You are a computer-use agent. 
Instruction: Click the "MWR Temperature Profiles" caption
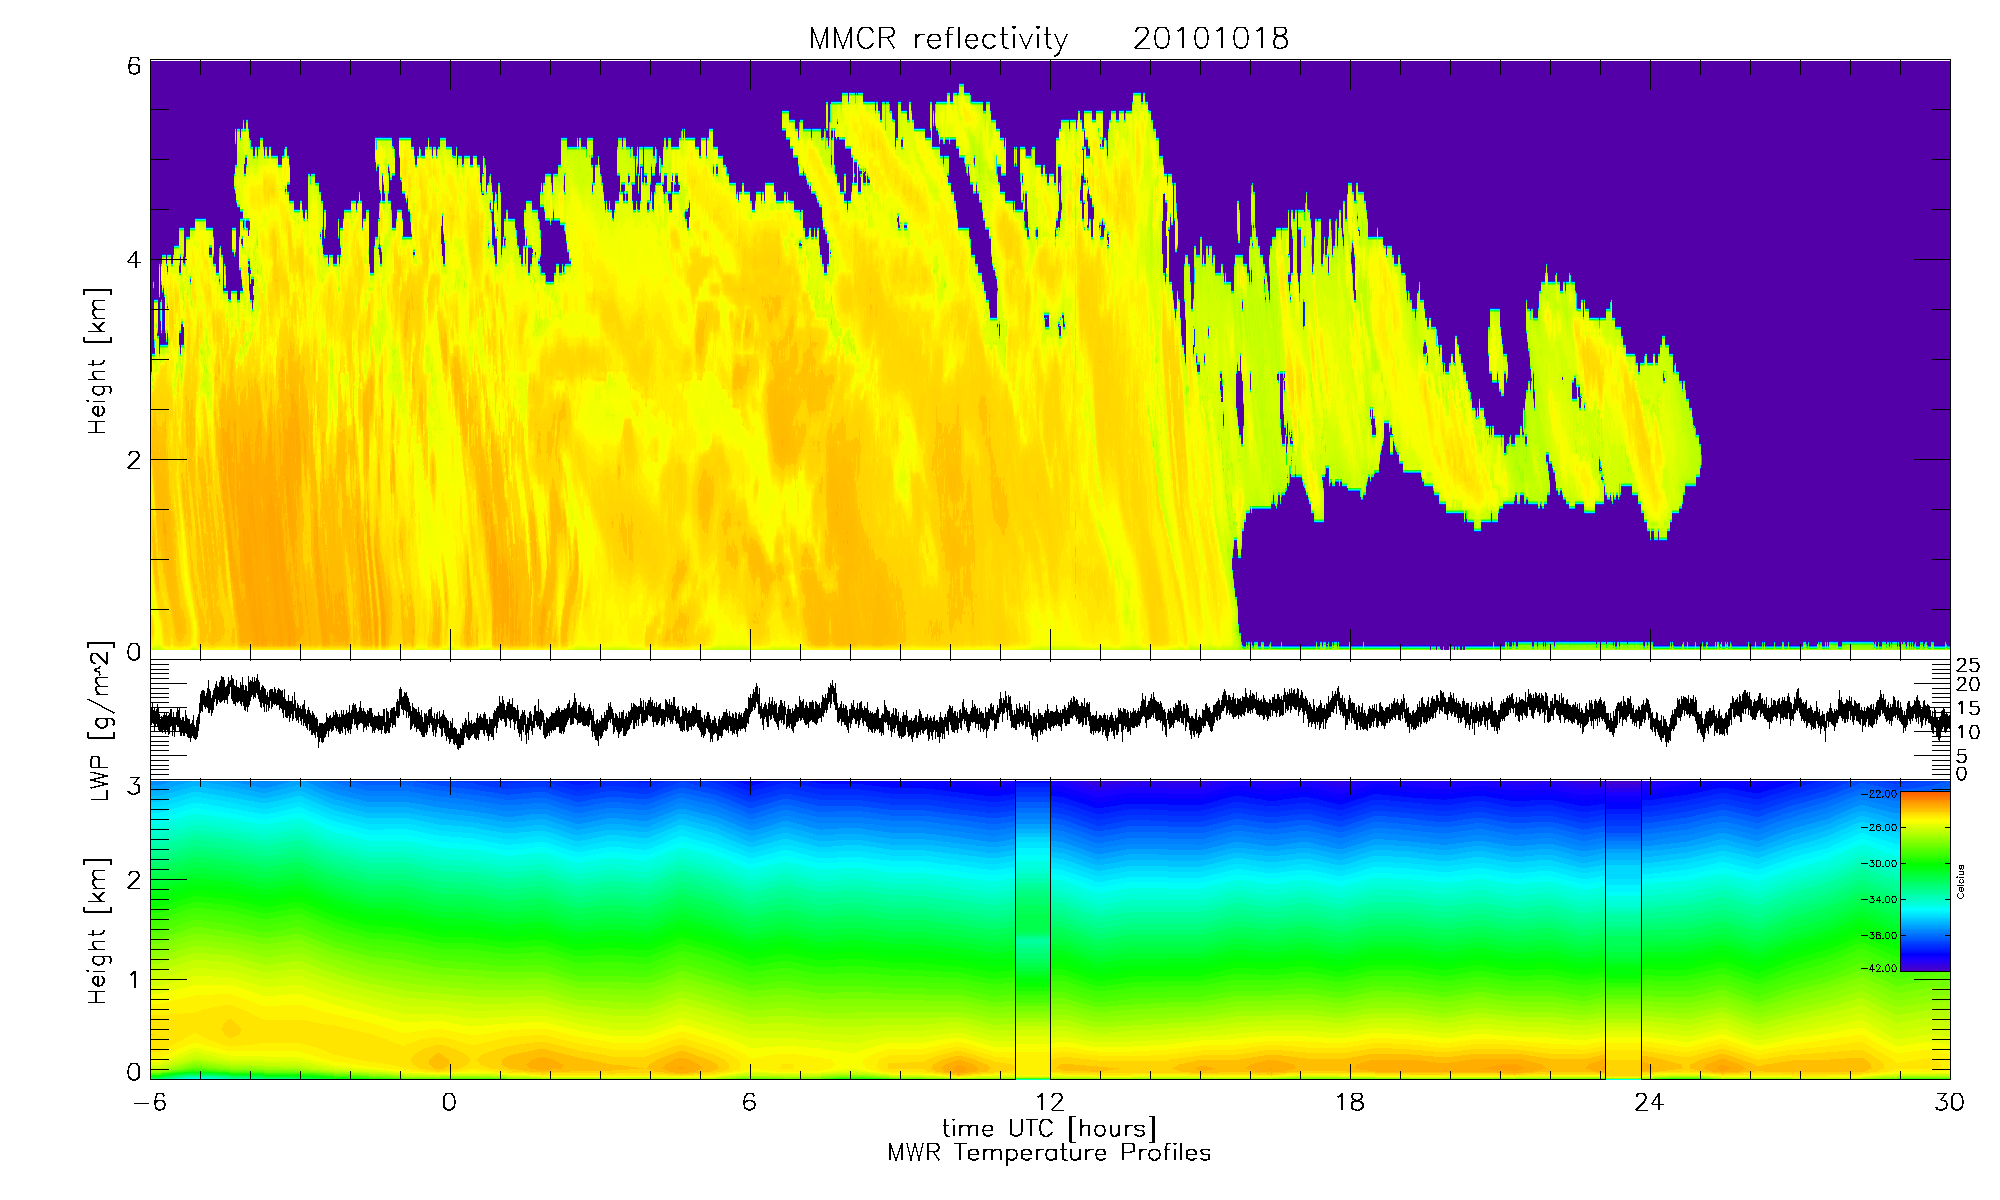1049,1153
